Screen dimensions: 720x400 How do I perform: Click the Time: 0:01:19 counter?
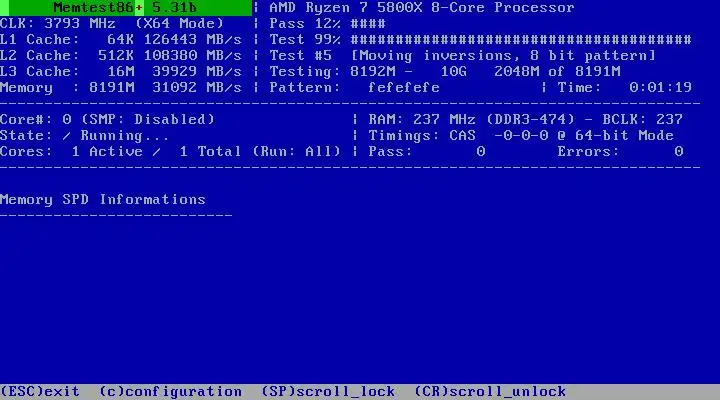[624, 87]
